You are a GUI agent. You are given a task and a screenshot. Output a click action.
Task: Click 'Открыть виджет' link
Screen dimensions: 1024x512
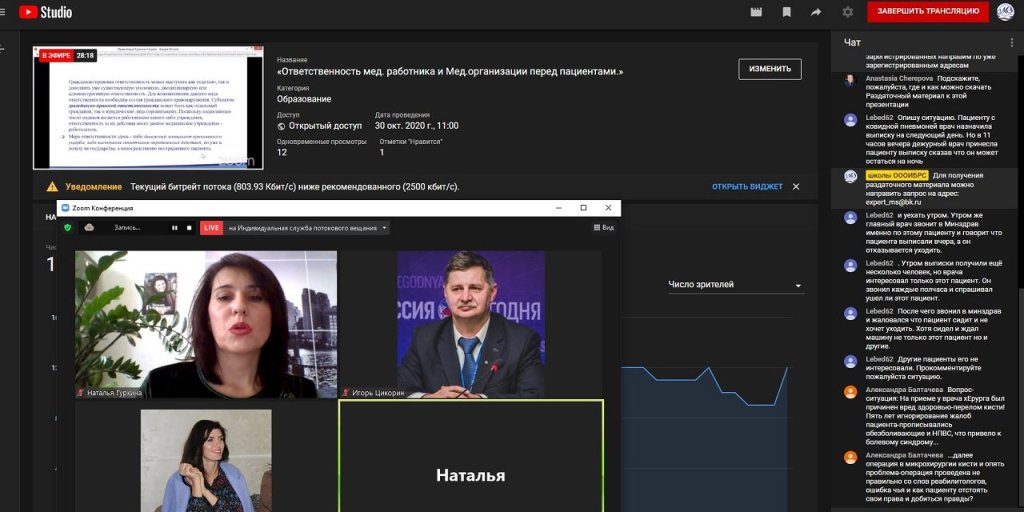pyautogui.click(x=747, y=187)
